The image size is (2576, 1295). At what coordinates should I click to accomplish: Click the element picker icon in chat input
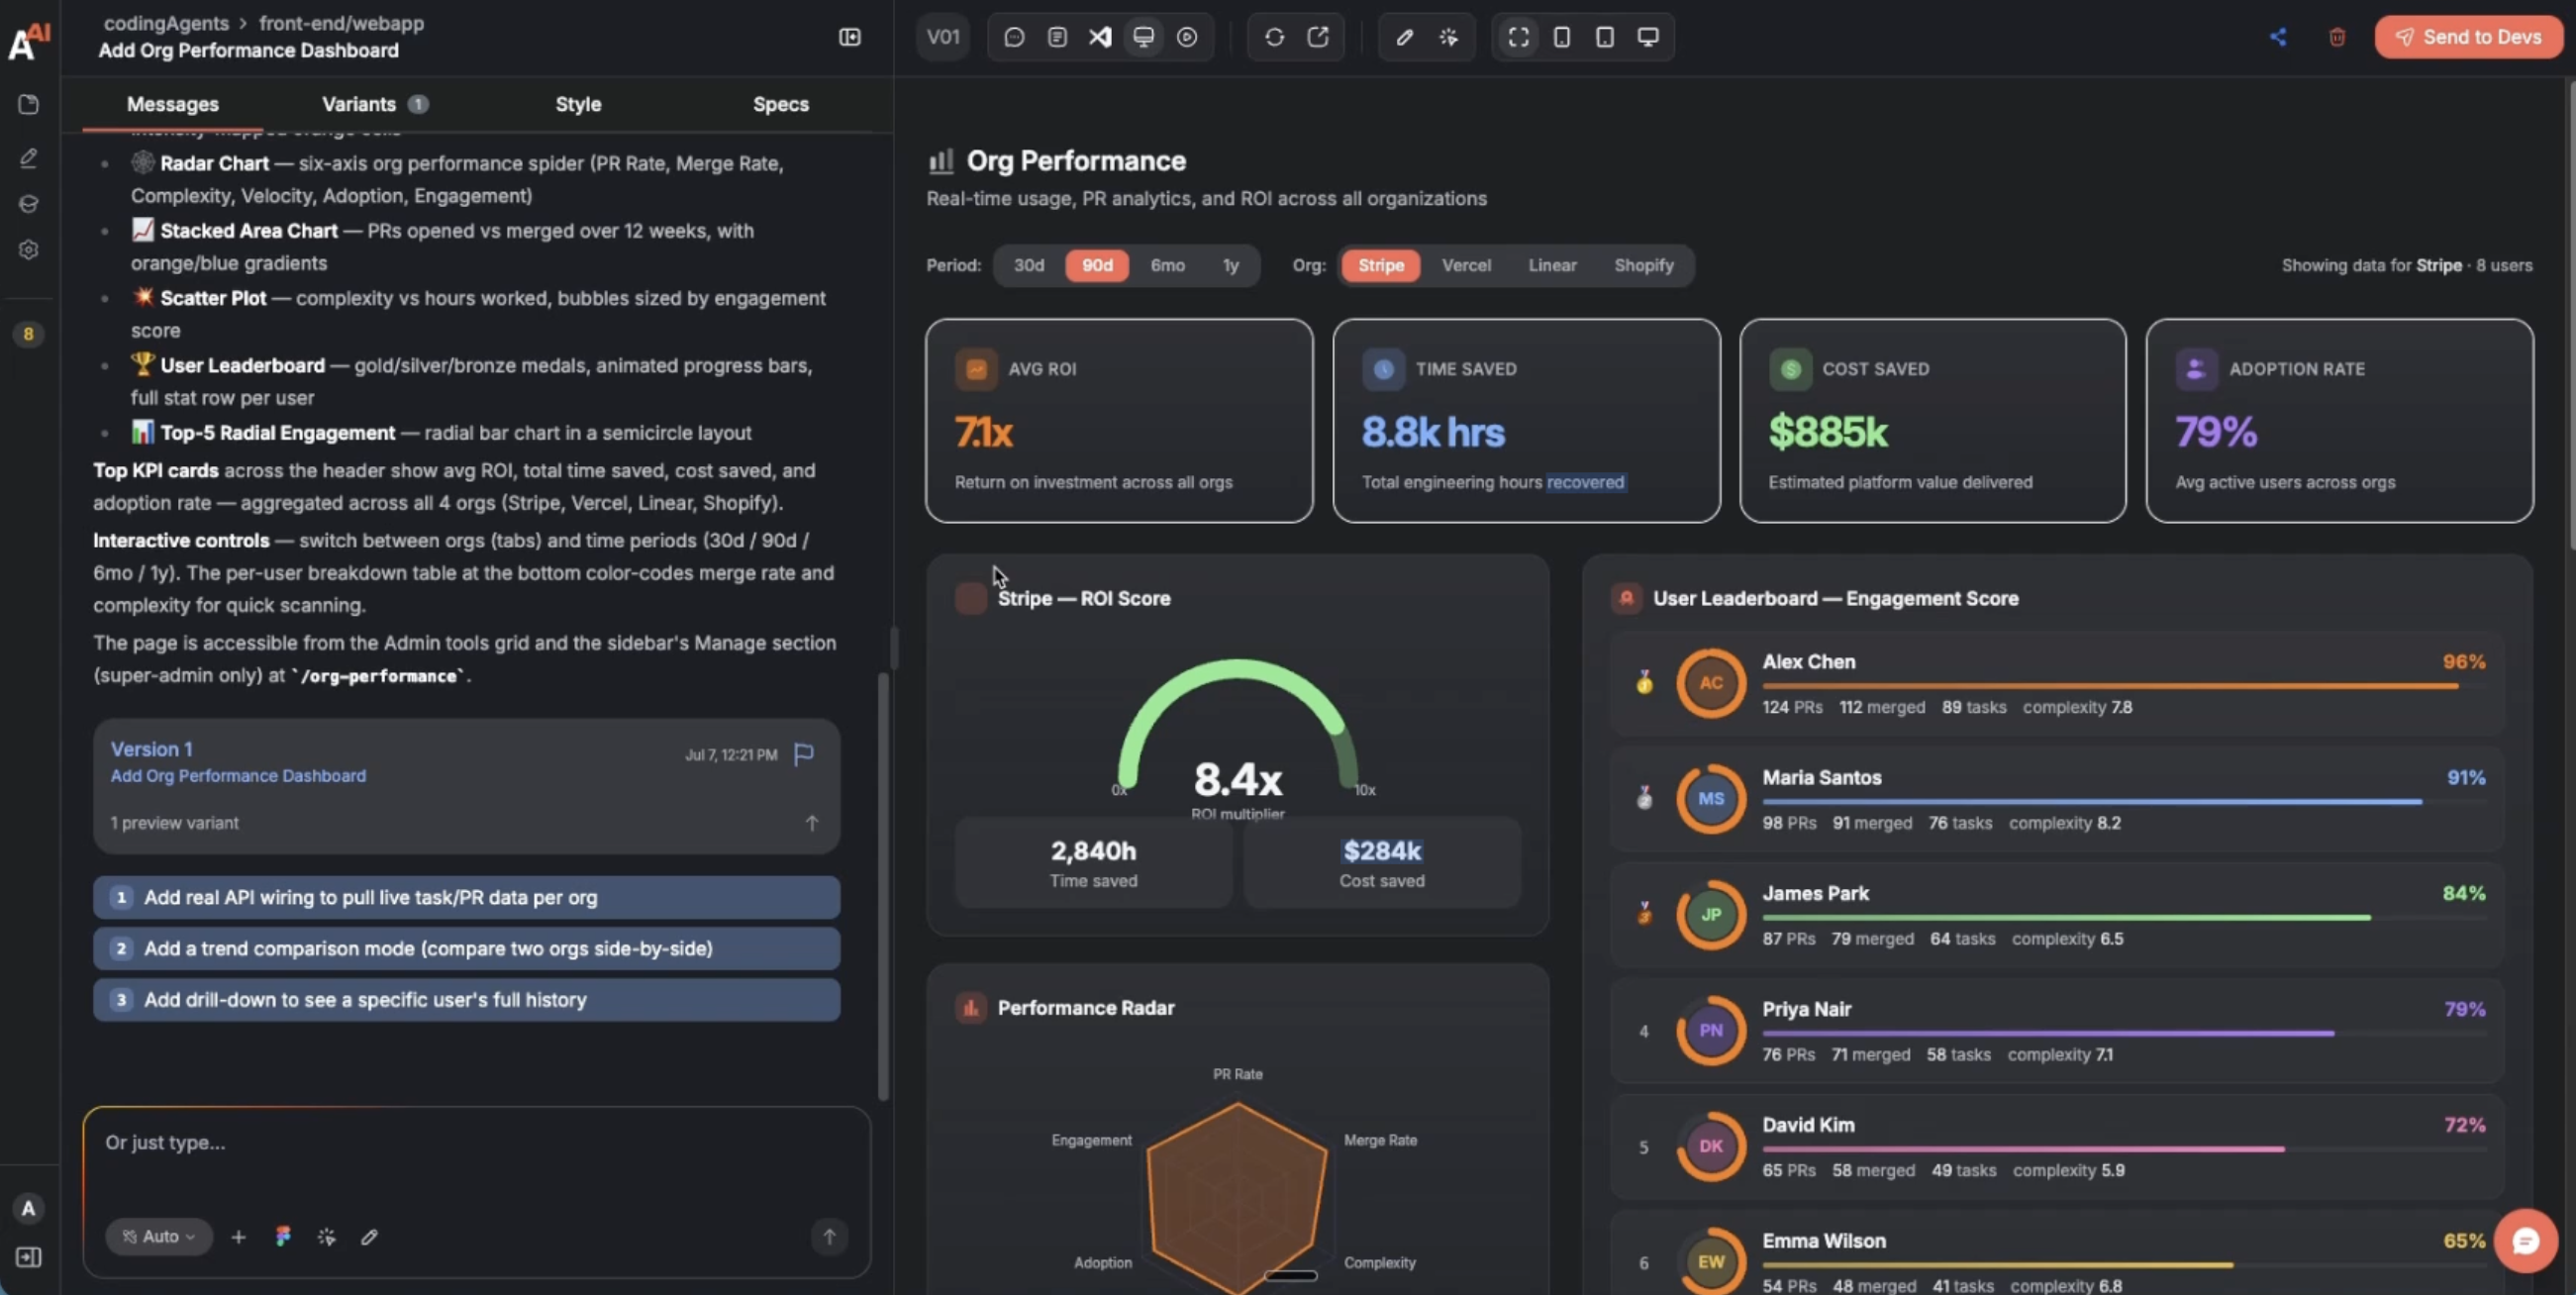coord(326,1237)
